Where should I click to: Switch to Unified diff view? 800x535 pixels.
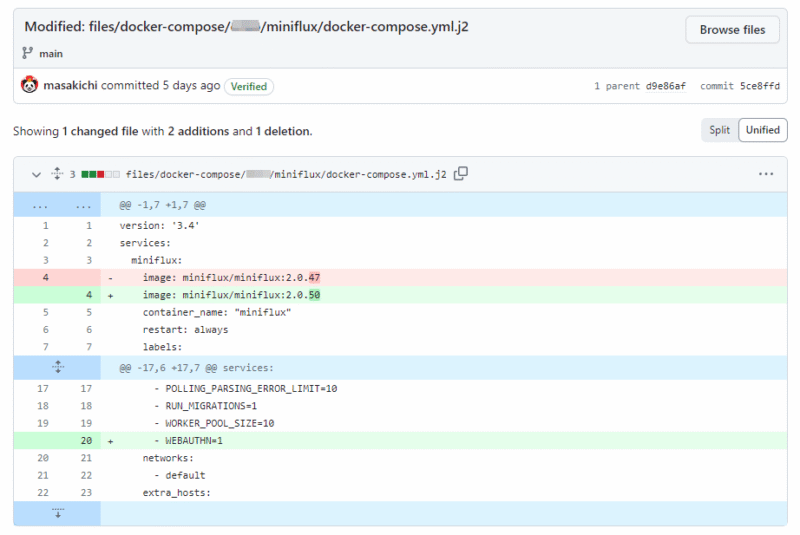[x=762, y=130]
